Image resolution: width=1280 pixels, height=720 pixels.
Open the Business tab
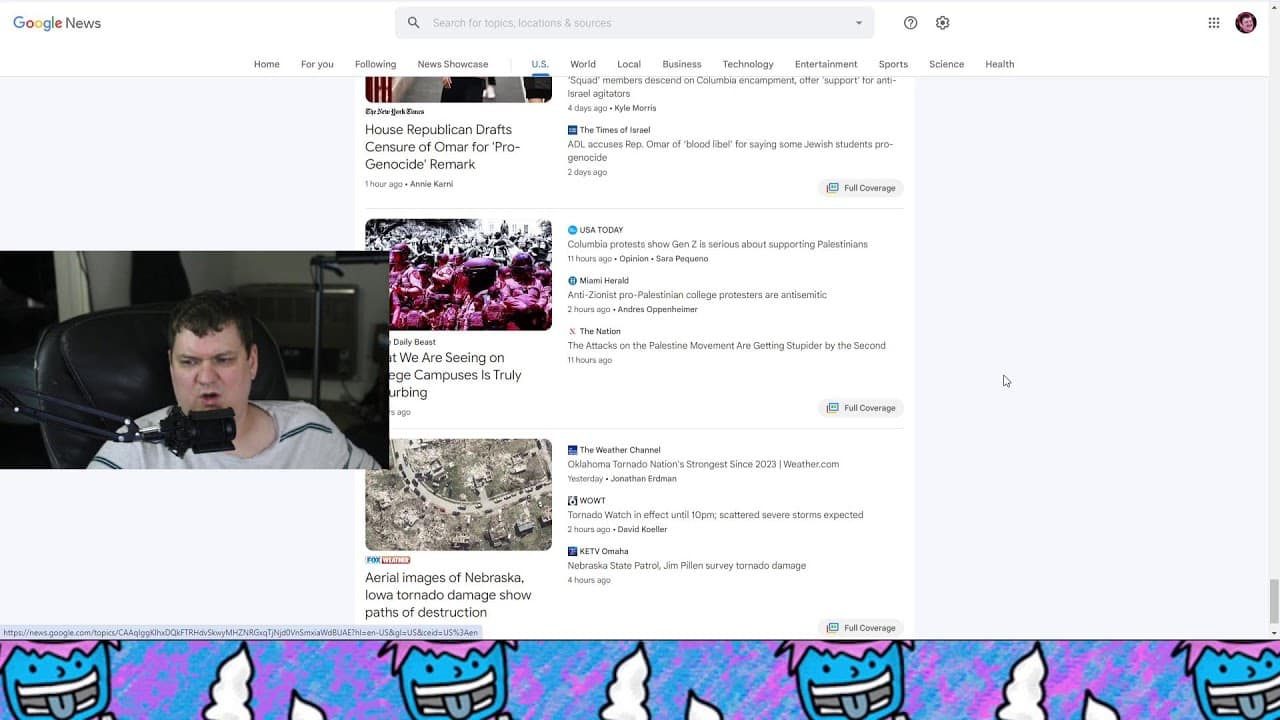(682, 64)
